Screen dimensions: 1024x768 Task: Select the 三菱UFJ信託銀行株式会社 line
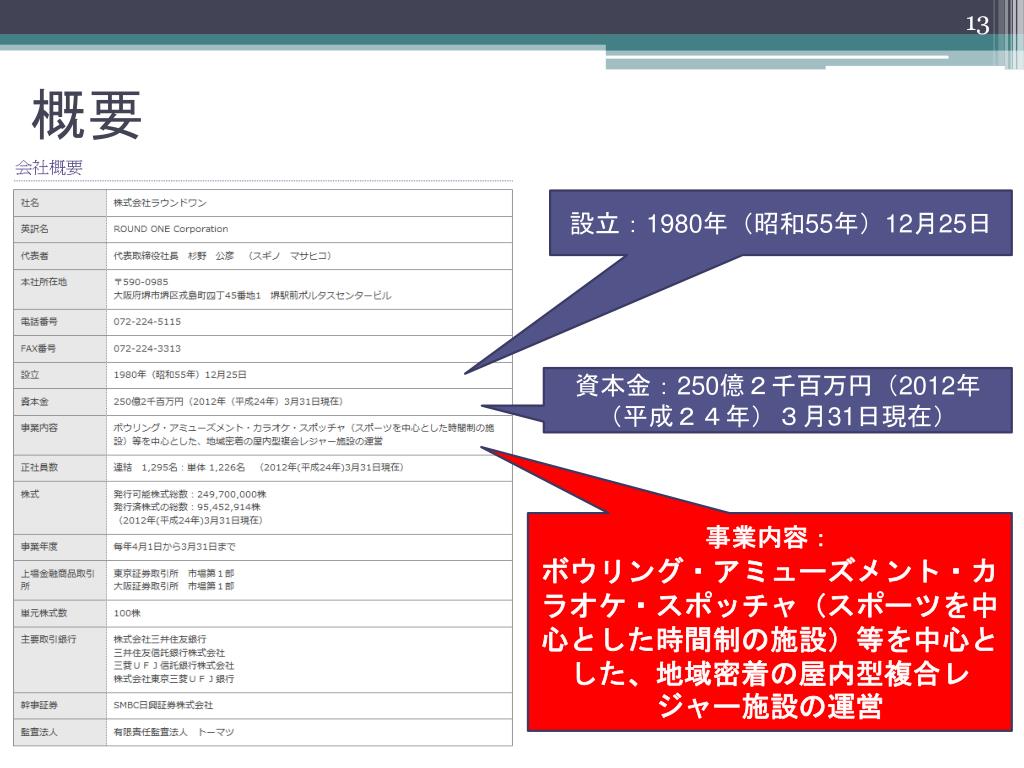[174, 666]
